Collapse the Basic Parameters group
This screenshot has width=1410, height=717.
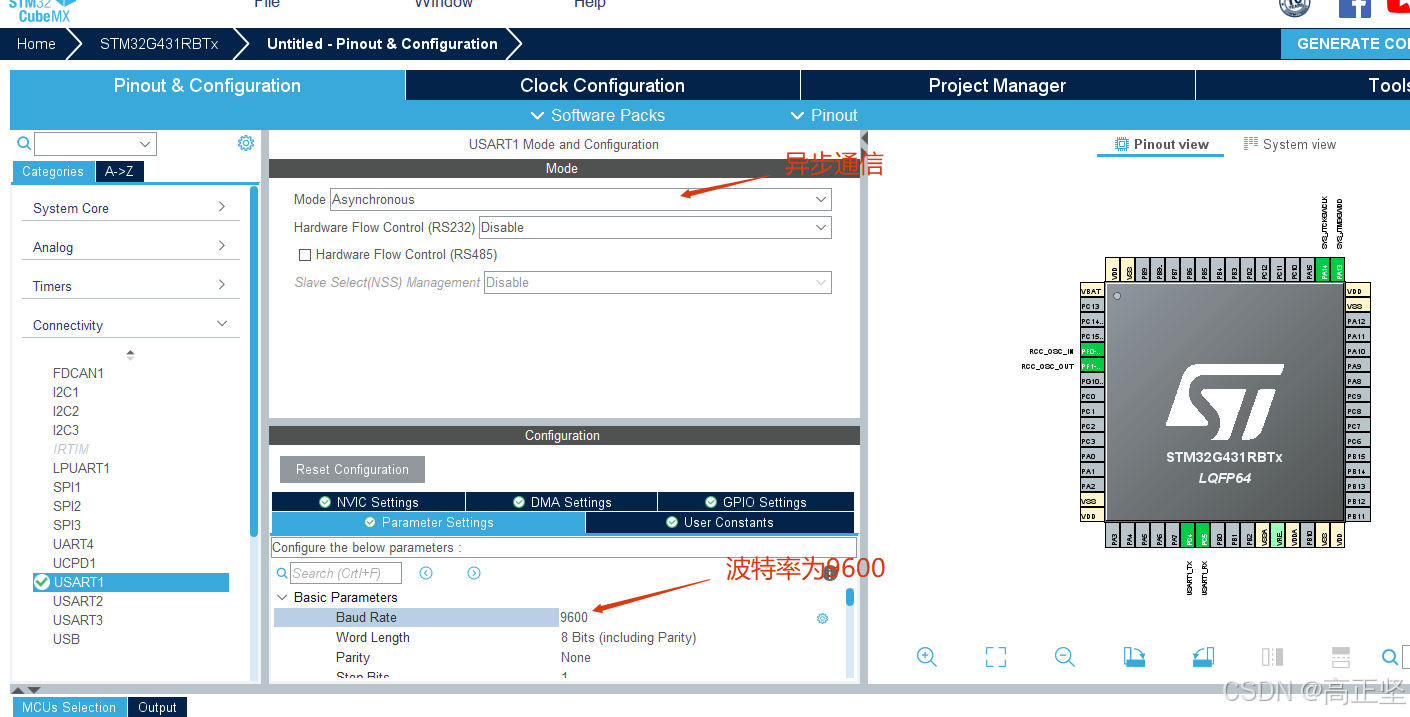tap(282, 597)
